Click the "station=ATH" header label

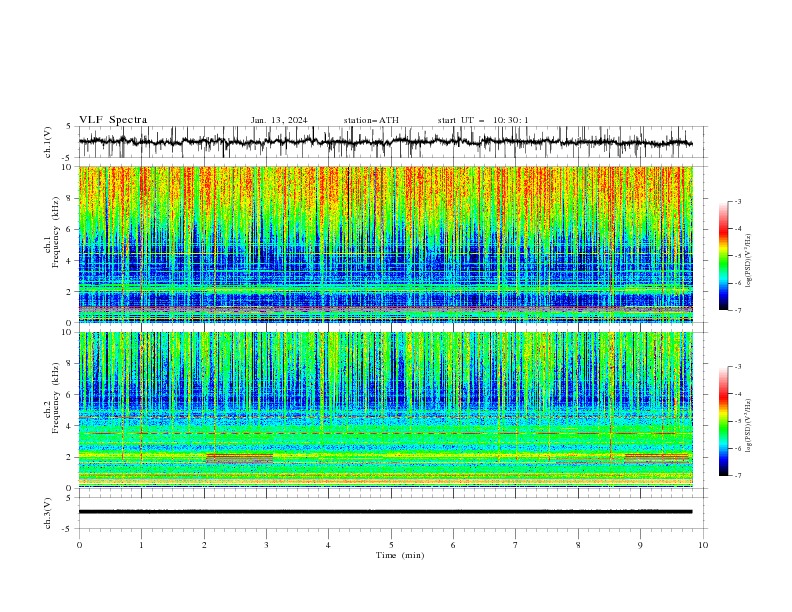click(371, 120)
